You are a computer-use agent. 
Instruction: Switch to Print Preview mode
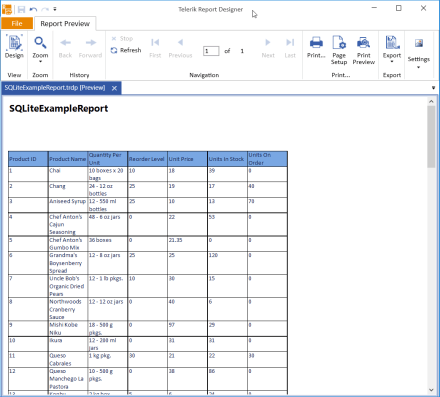pyautogui.click(x=364, y=50)
